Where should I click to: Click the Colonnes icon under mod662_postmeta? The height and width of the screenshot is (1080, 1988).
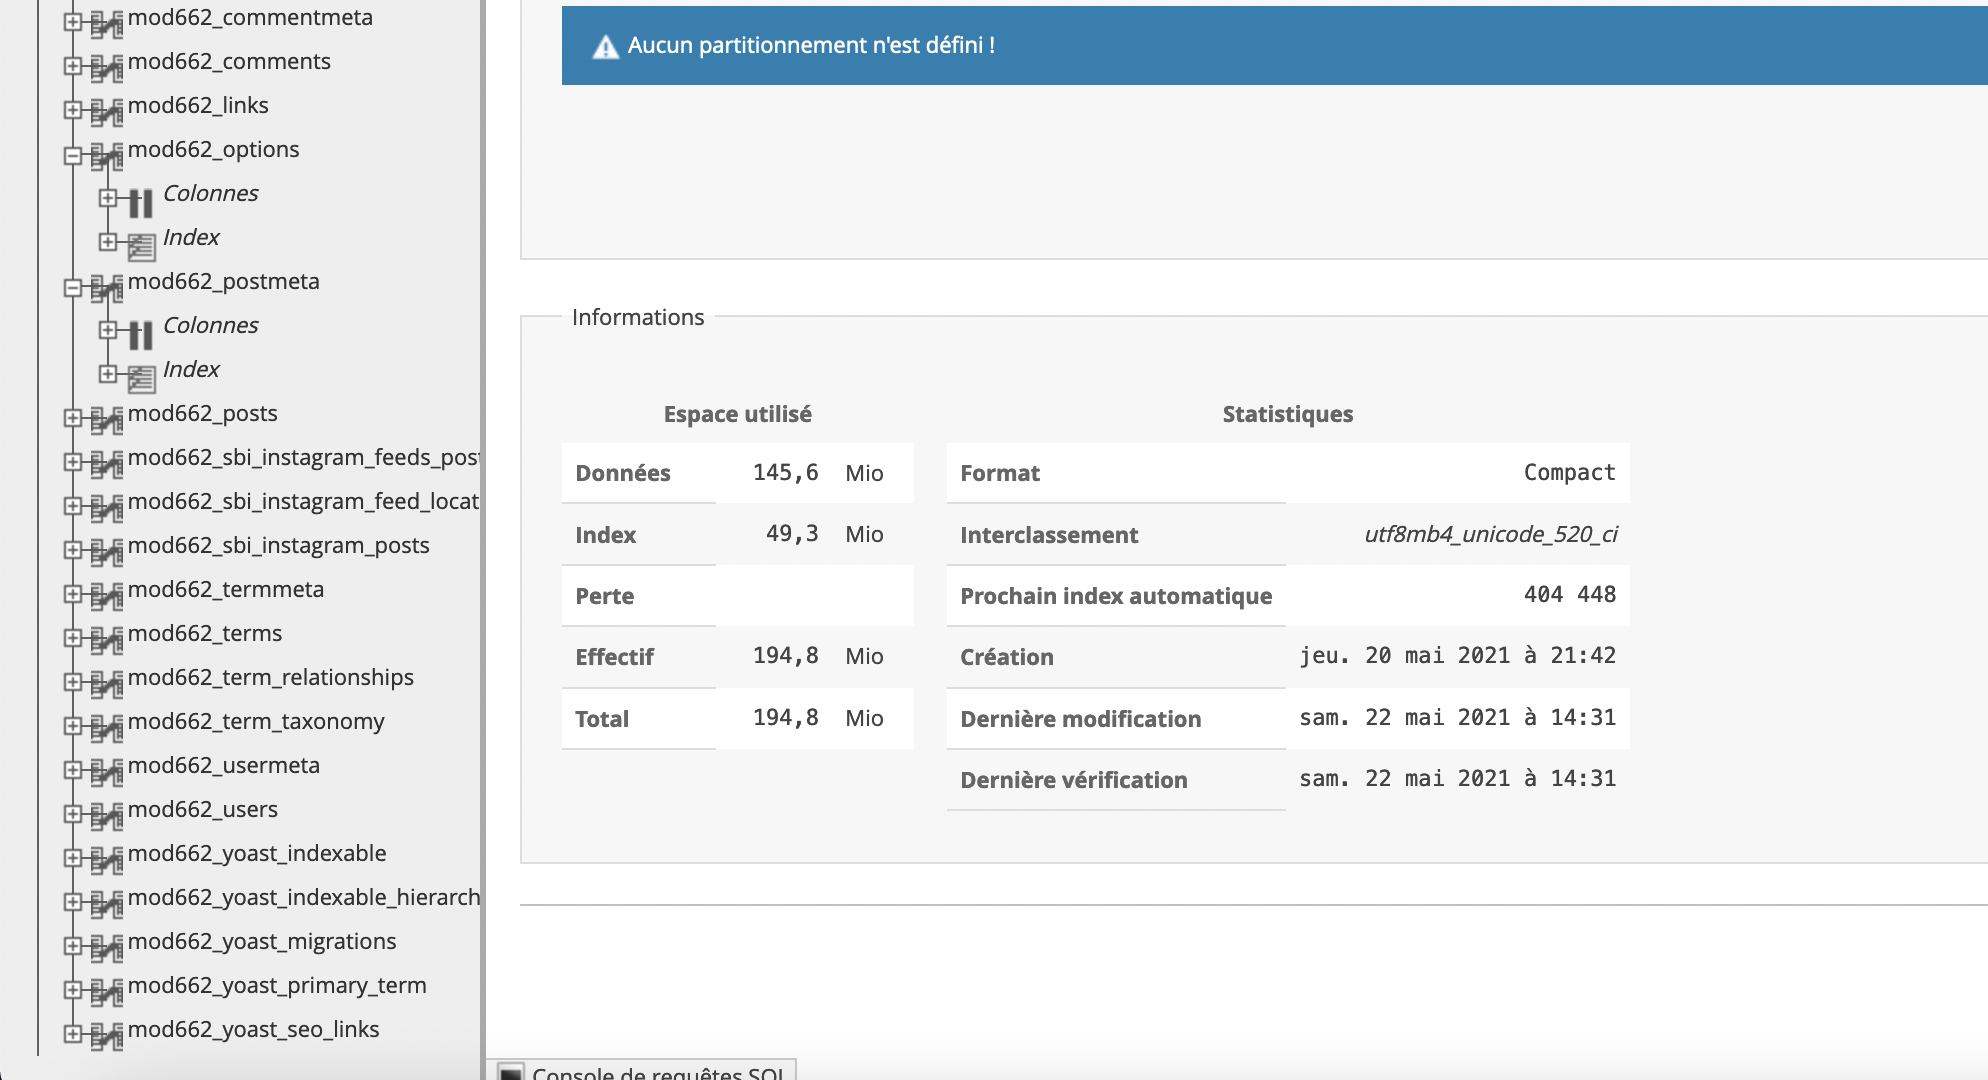[x=141, y=333]
